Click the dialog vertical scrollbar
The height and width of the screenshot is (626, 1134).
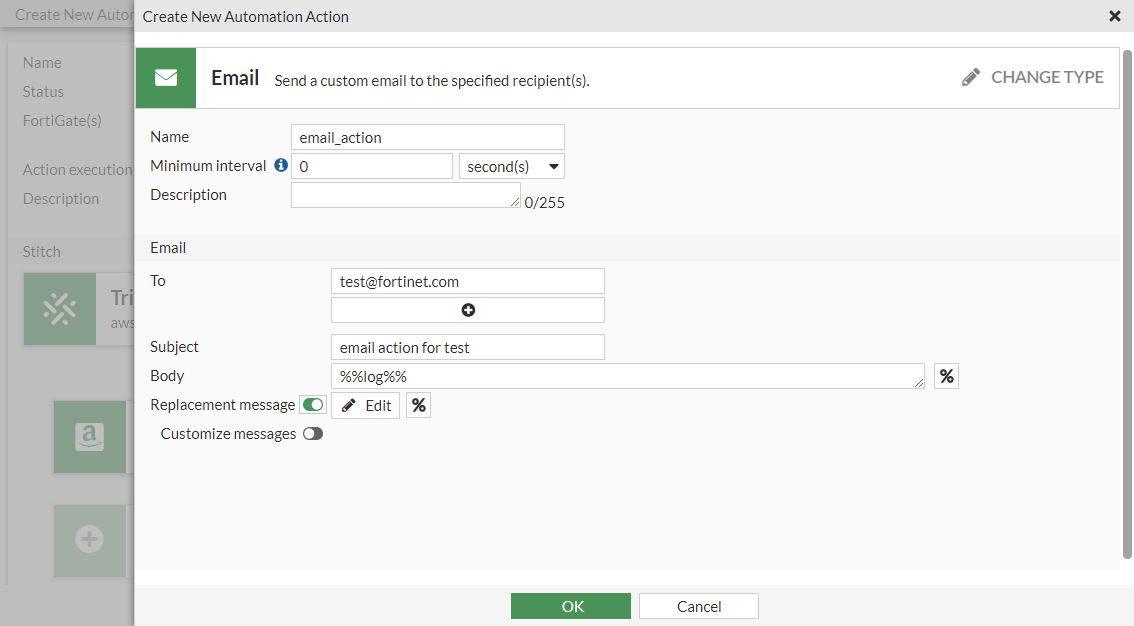pos(1128,300)
